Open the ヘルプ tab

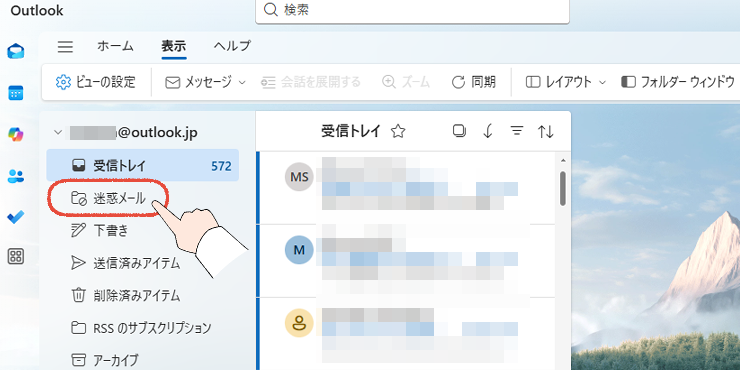(232, 46)
